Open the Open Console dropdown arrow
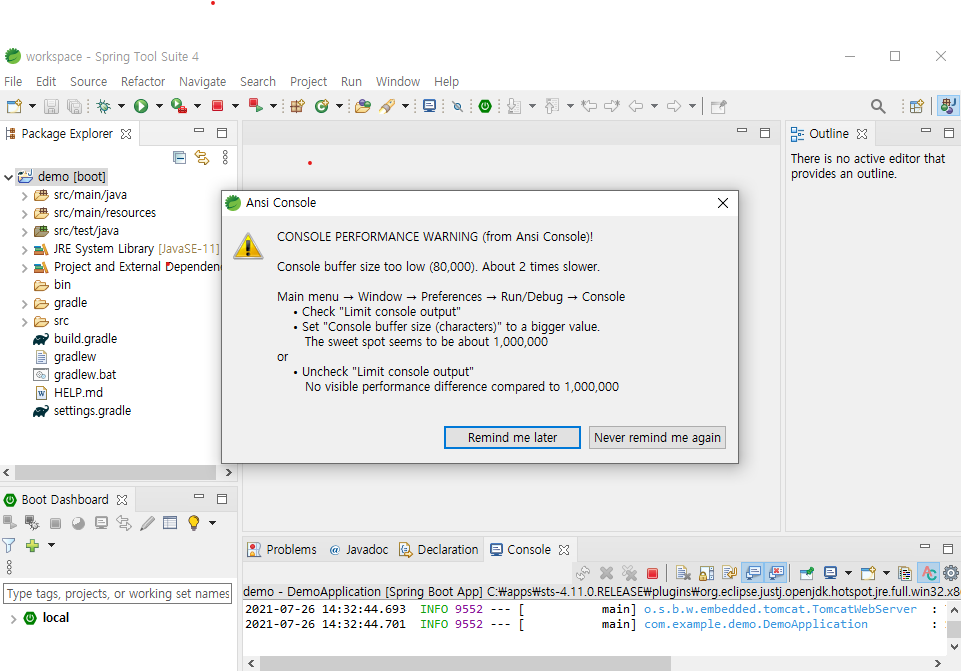 (x=886, y=573)
